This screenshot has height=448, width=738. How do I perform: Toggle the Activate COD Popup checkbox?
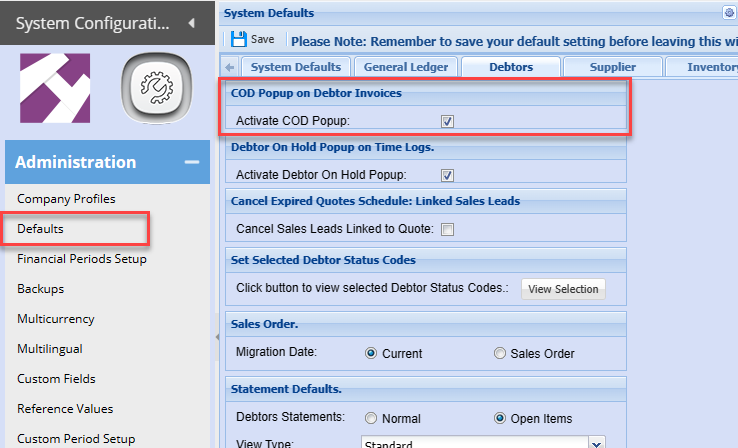click(448, 121)
